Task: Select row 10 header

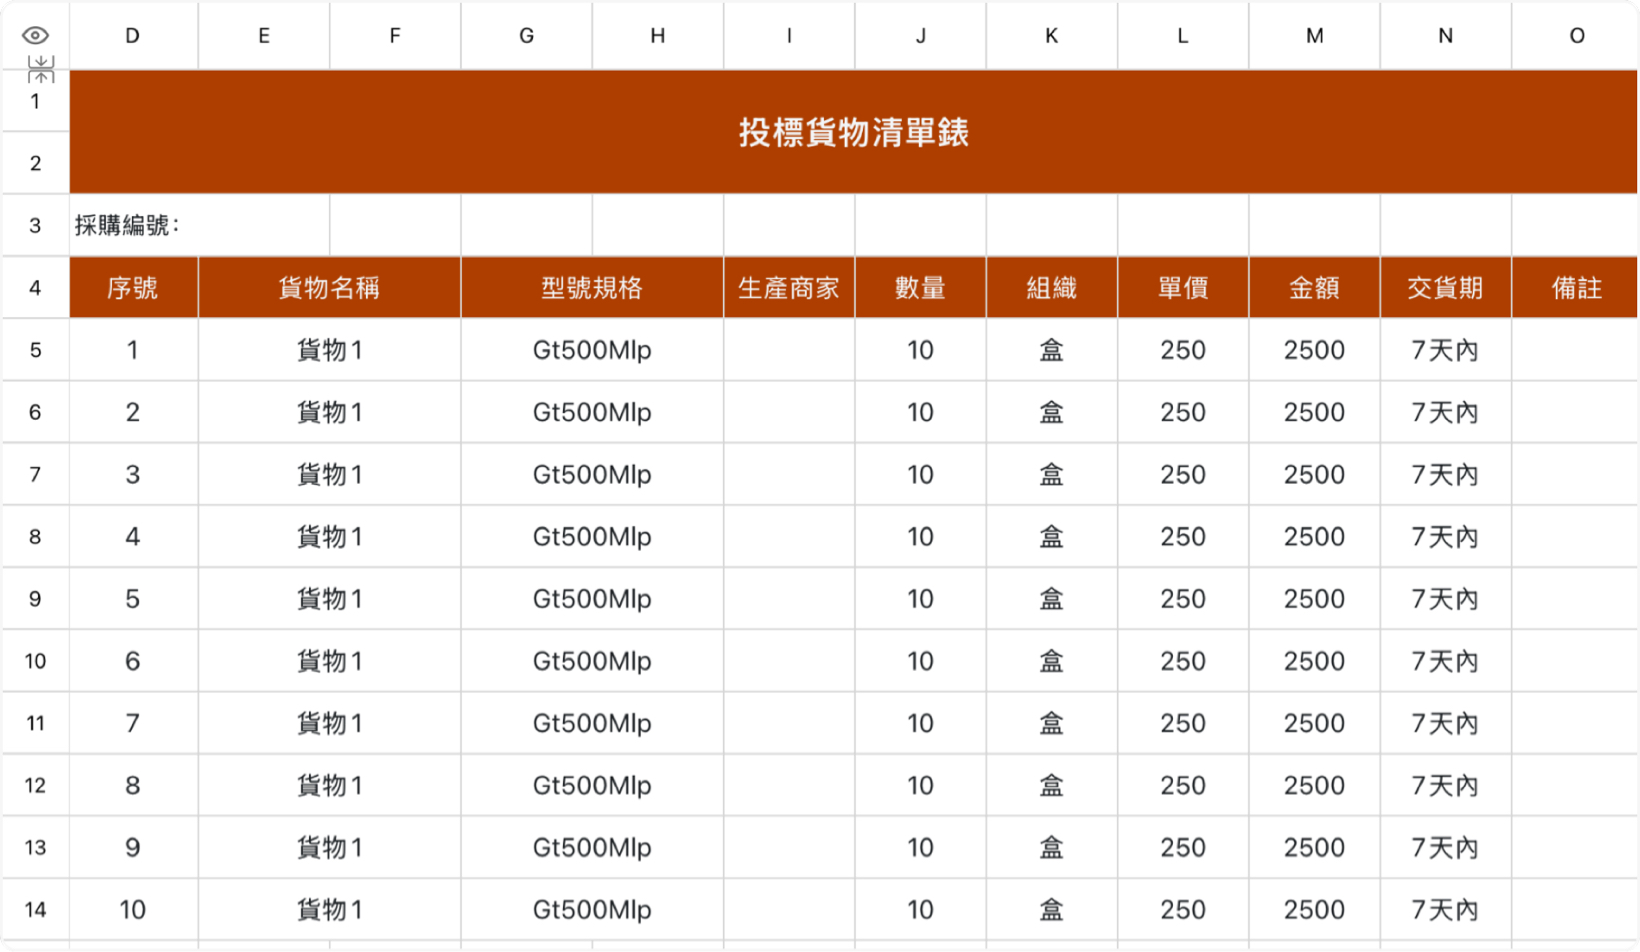Action: 35,661
